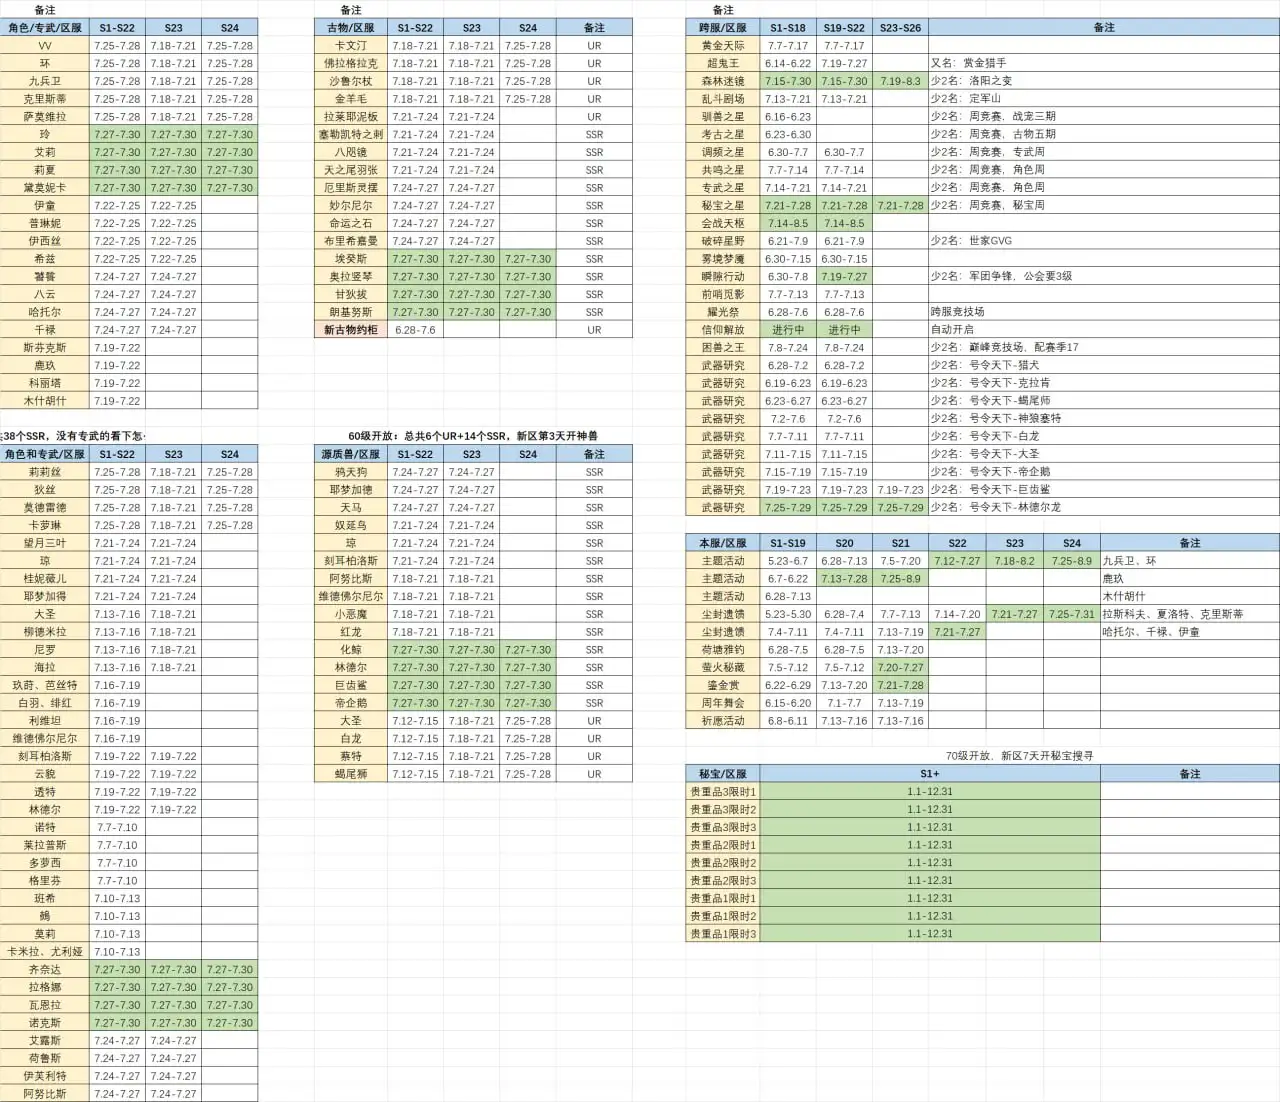1280x1102 pixels.
Task: Click the 跨服/区服 header cell
Action: coord(722,28)
